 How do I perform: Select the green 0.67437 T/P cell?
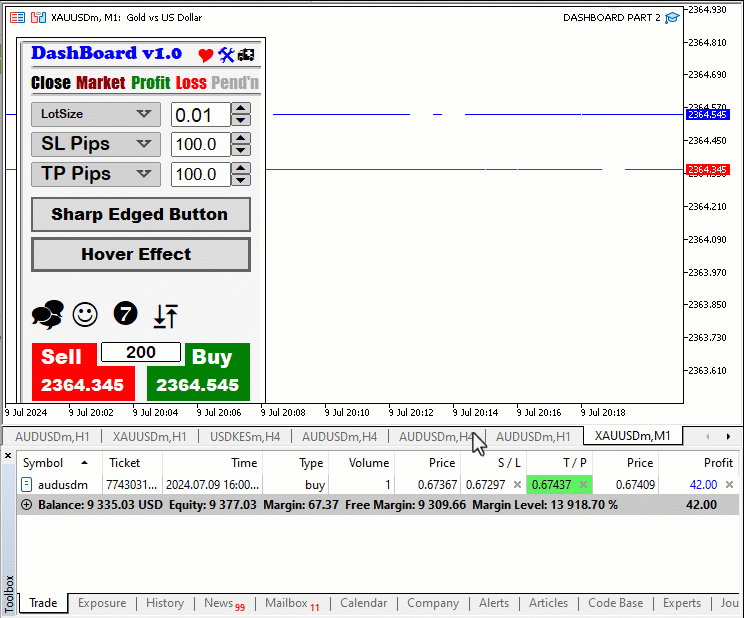click(x=559, y=485)
